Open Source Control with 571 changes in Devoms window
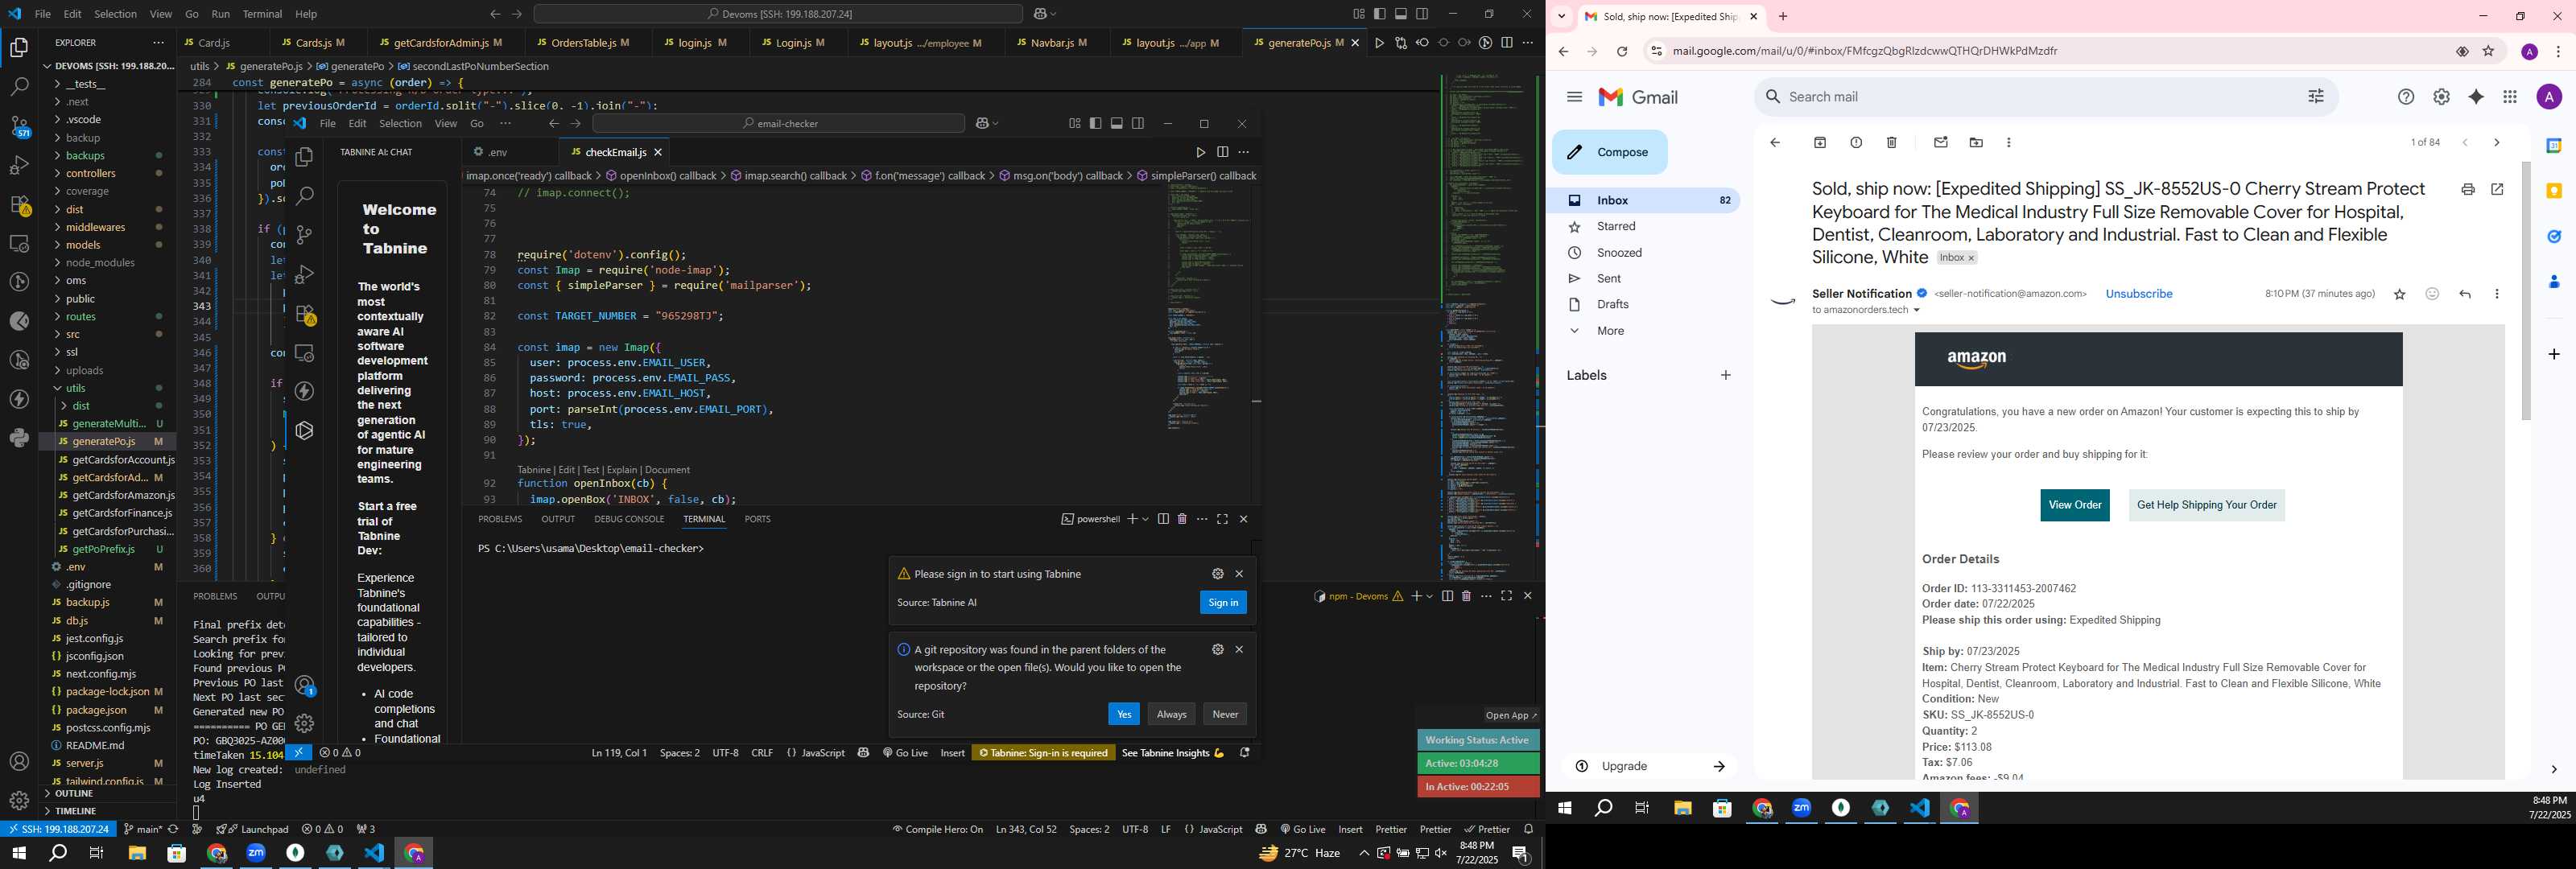The width and height of the screenshot is (2576, 869). tap(19, 127)
